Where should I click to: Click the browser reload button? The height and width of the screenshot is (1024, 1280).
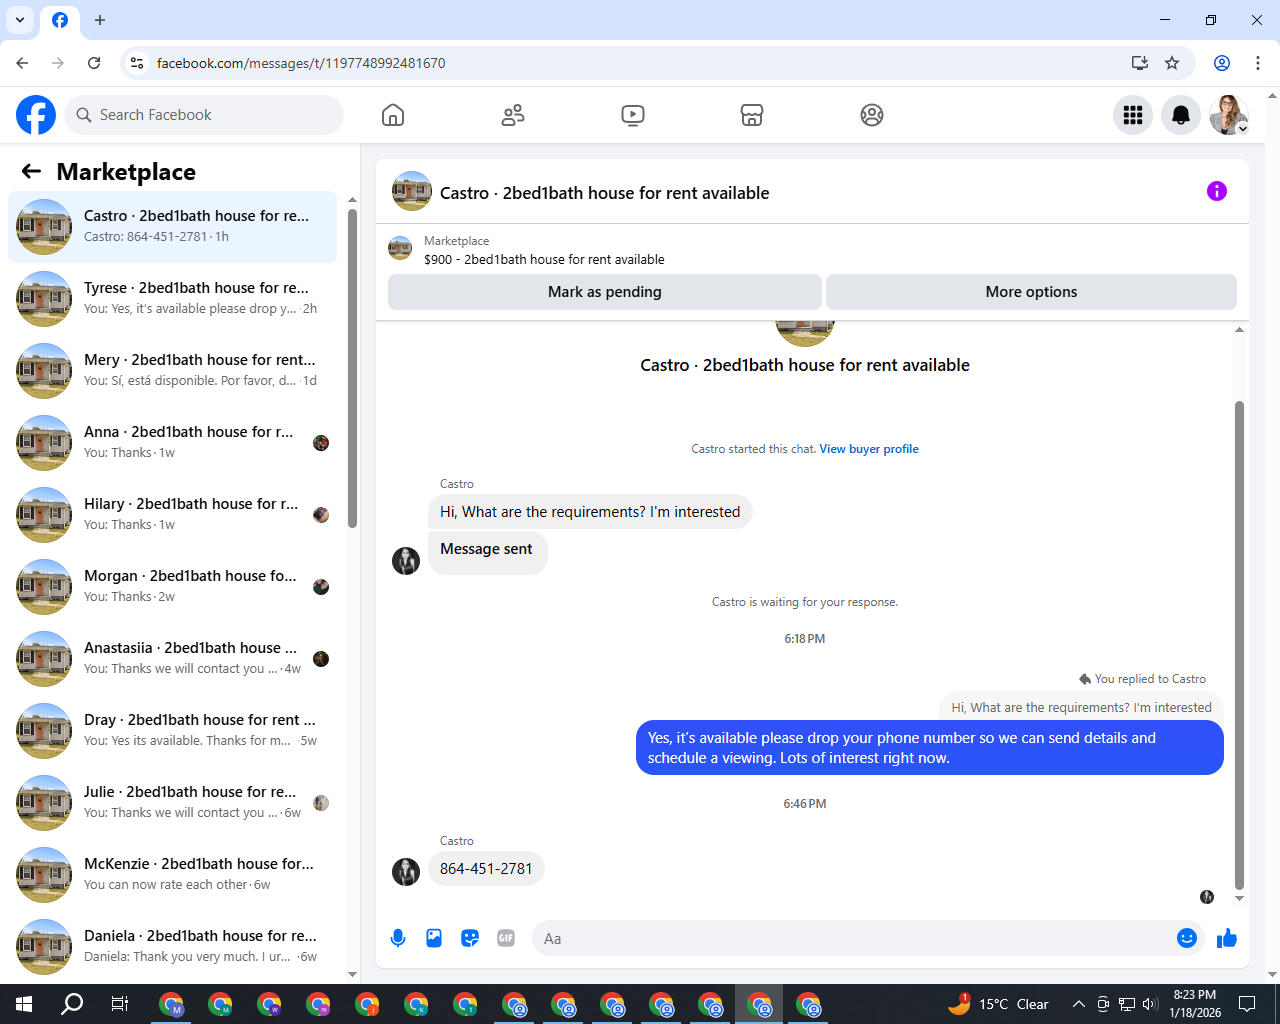pyautogui.click(x=94, y=63)
